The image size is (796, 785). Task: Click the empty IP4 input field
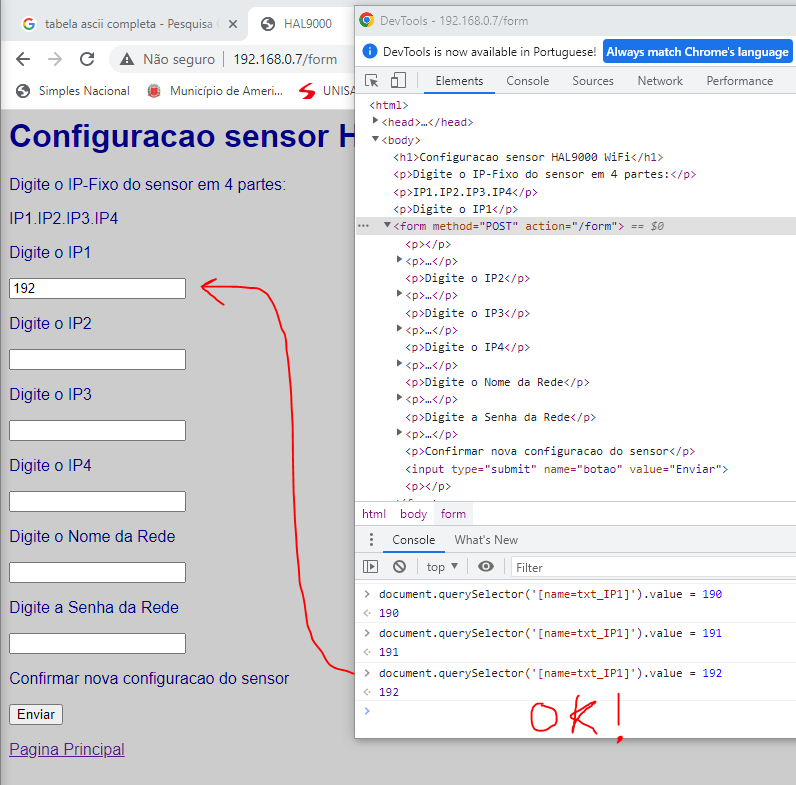tap(97, 502)
